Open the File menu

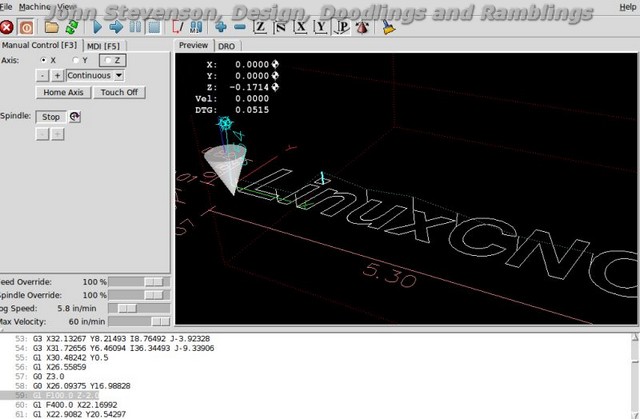click(x=6, y=7)
